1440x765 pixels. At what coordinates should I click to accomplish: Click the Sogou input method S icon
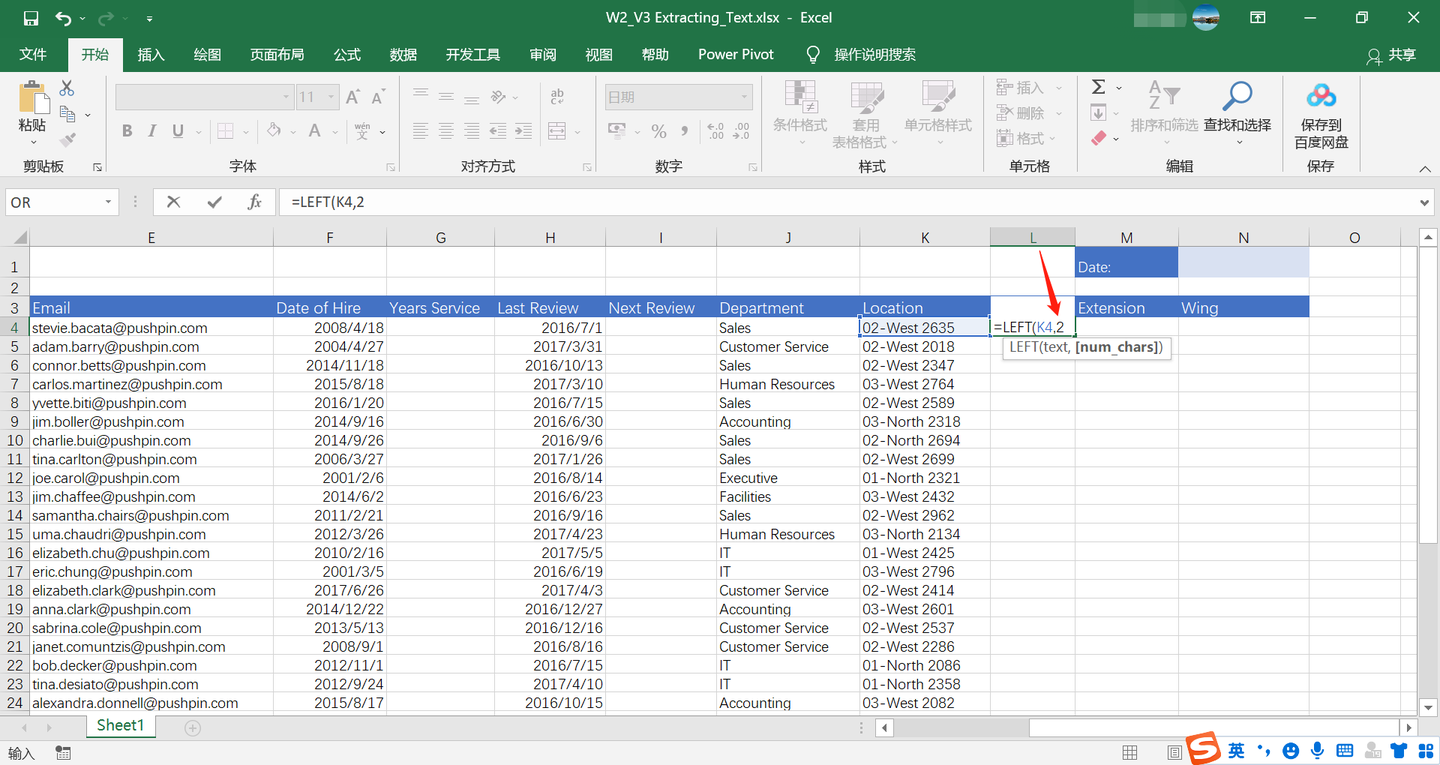click(1204, 750)
